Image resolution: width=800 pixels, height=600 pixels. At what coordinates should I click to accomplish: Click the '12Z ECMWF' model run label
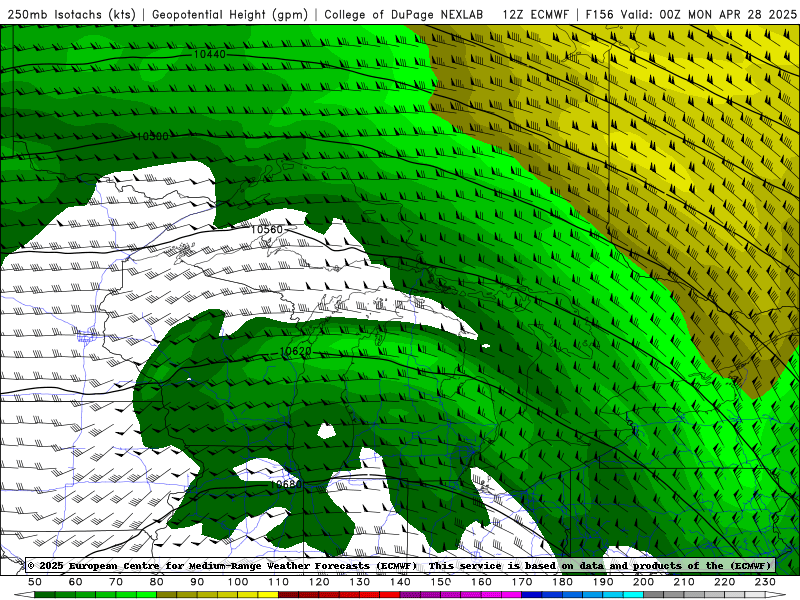pos(535,14)
